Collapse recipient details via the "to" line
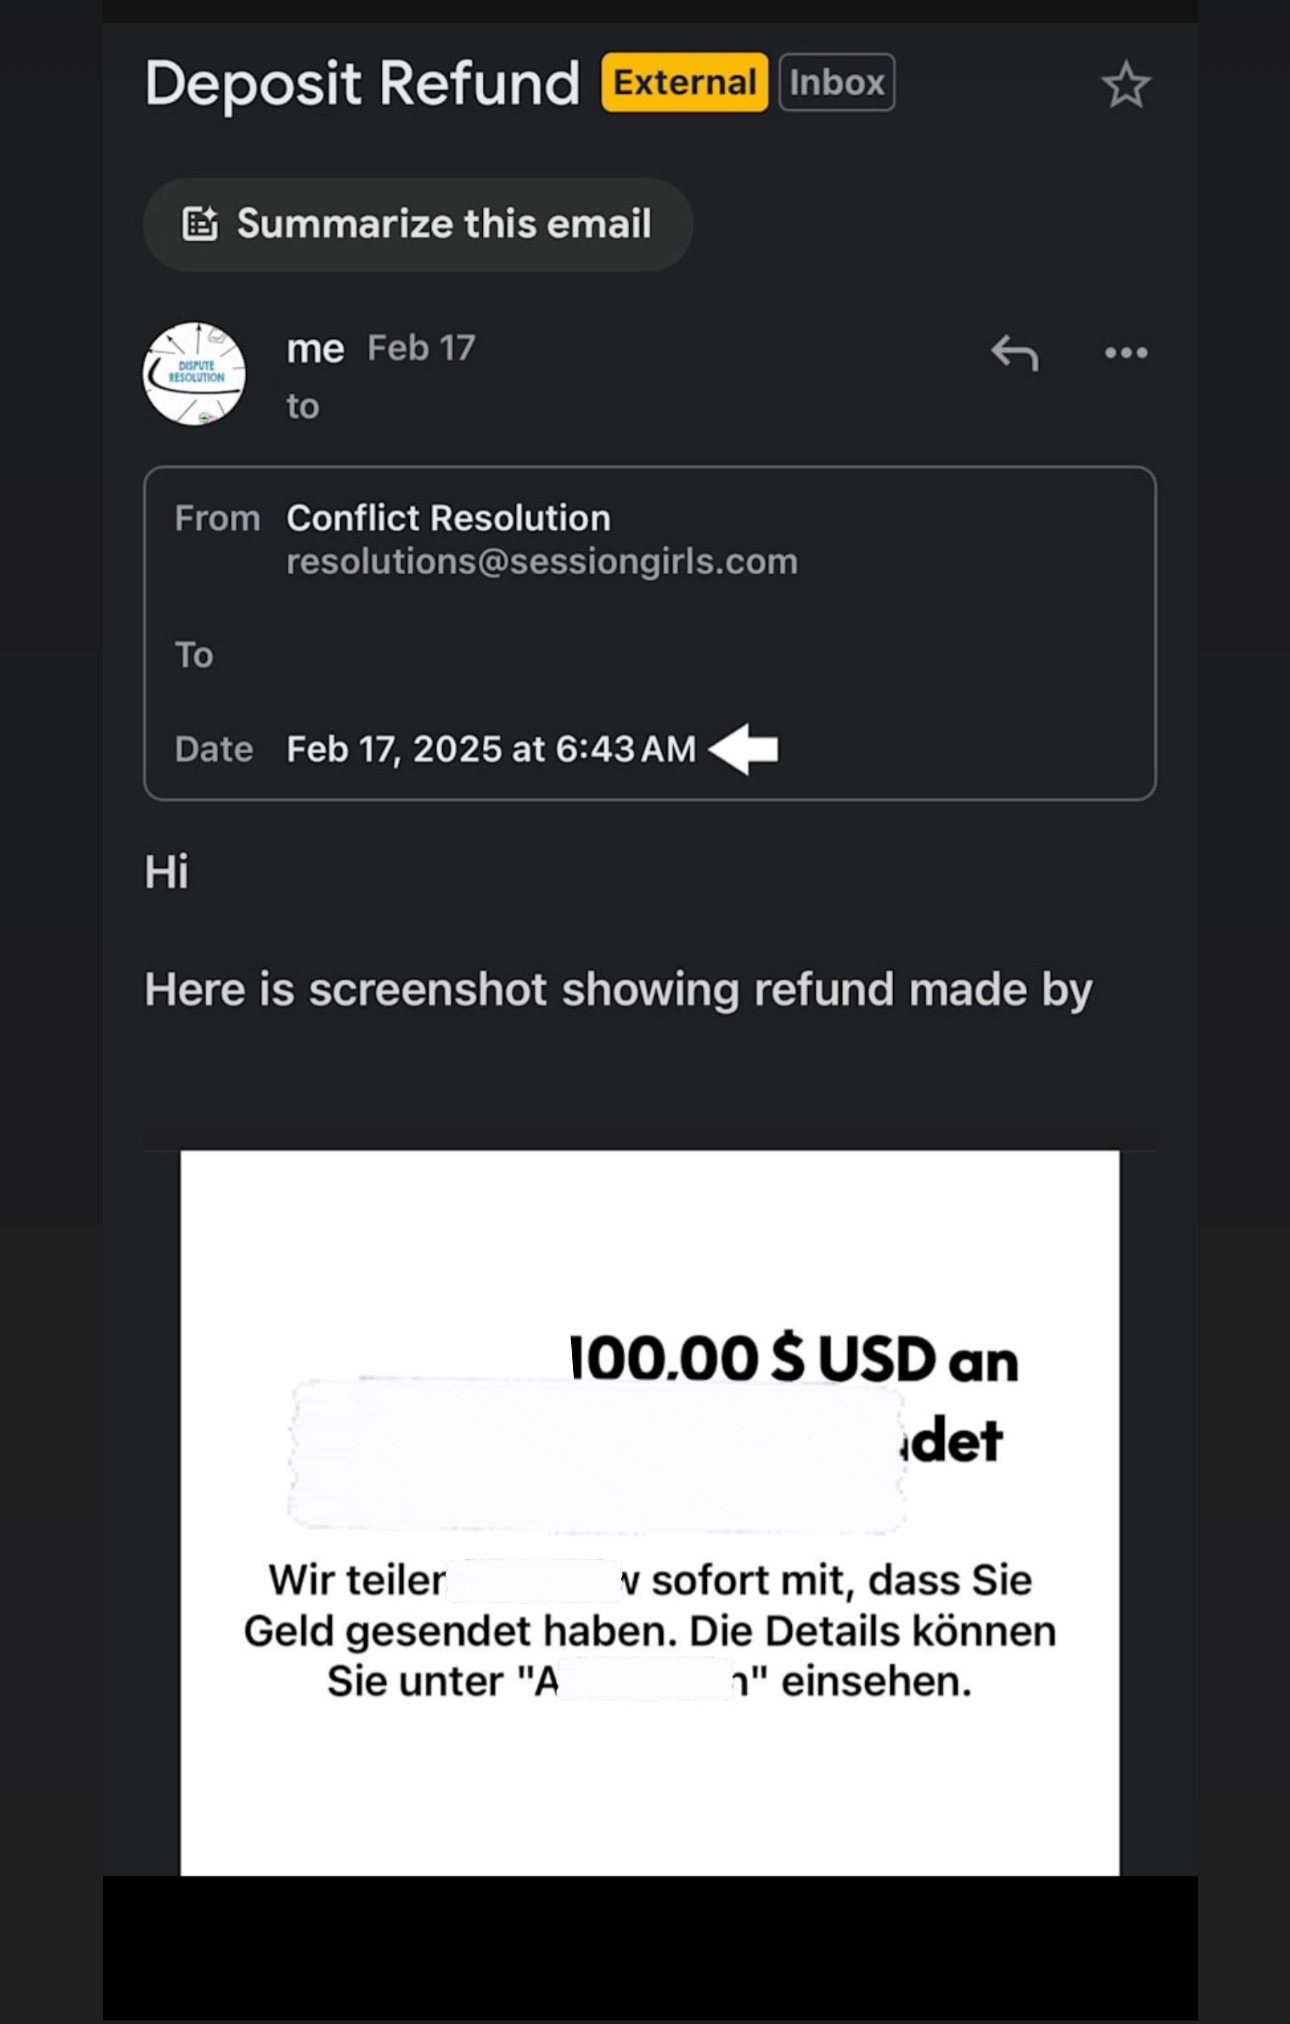The width and height of the screenshot is (1290, 2024). tap(303, 406)
